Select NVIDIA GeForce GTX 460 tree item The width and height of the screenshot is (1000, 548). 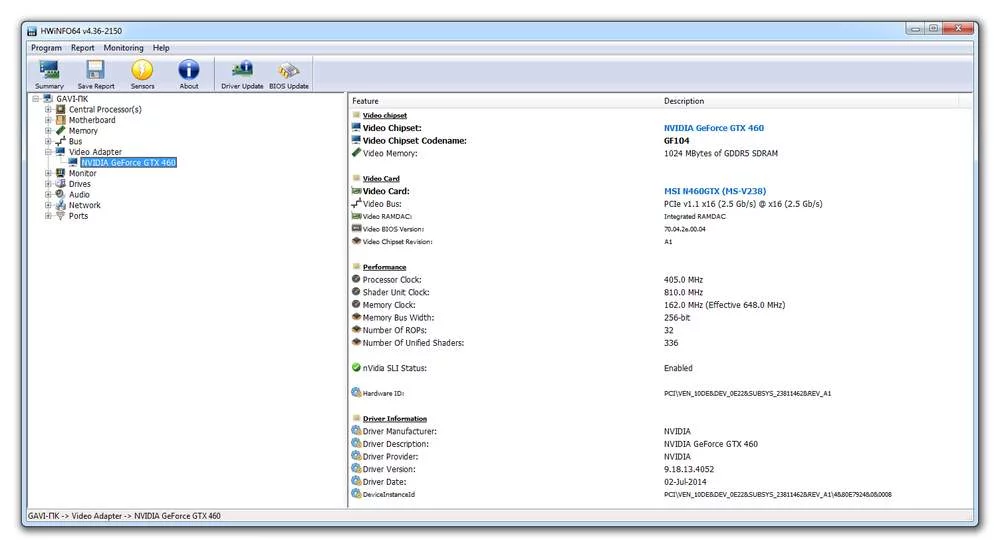pyautogui.click(x=128, y=162)
